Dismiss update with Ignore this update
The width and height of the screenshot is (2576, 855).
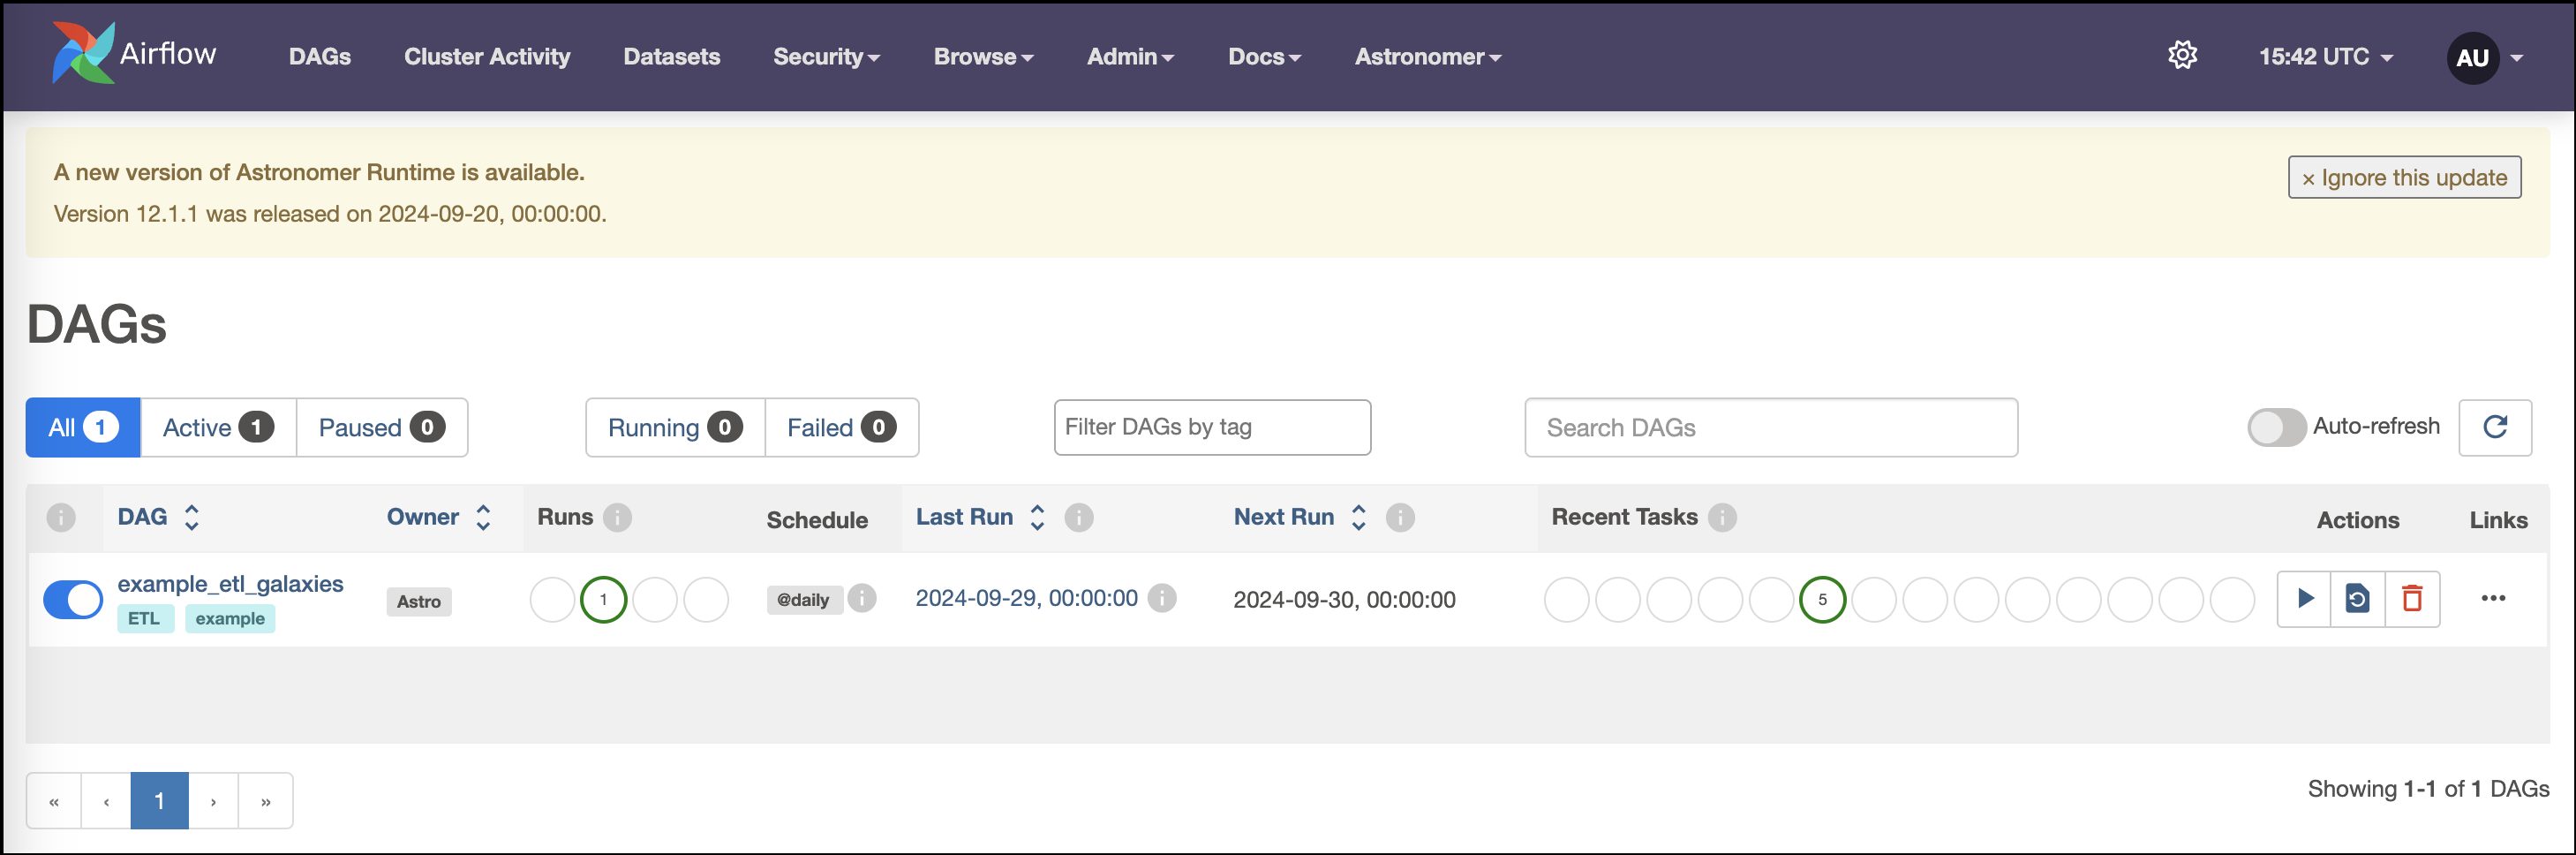[x=2404, y=177]
